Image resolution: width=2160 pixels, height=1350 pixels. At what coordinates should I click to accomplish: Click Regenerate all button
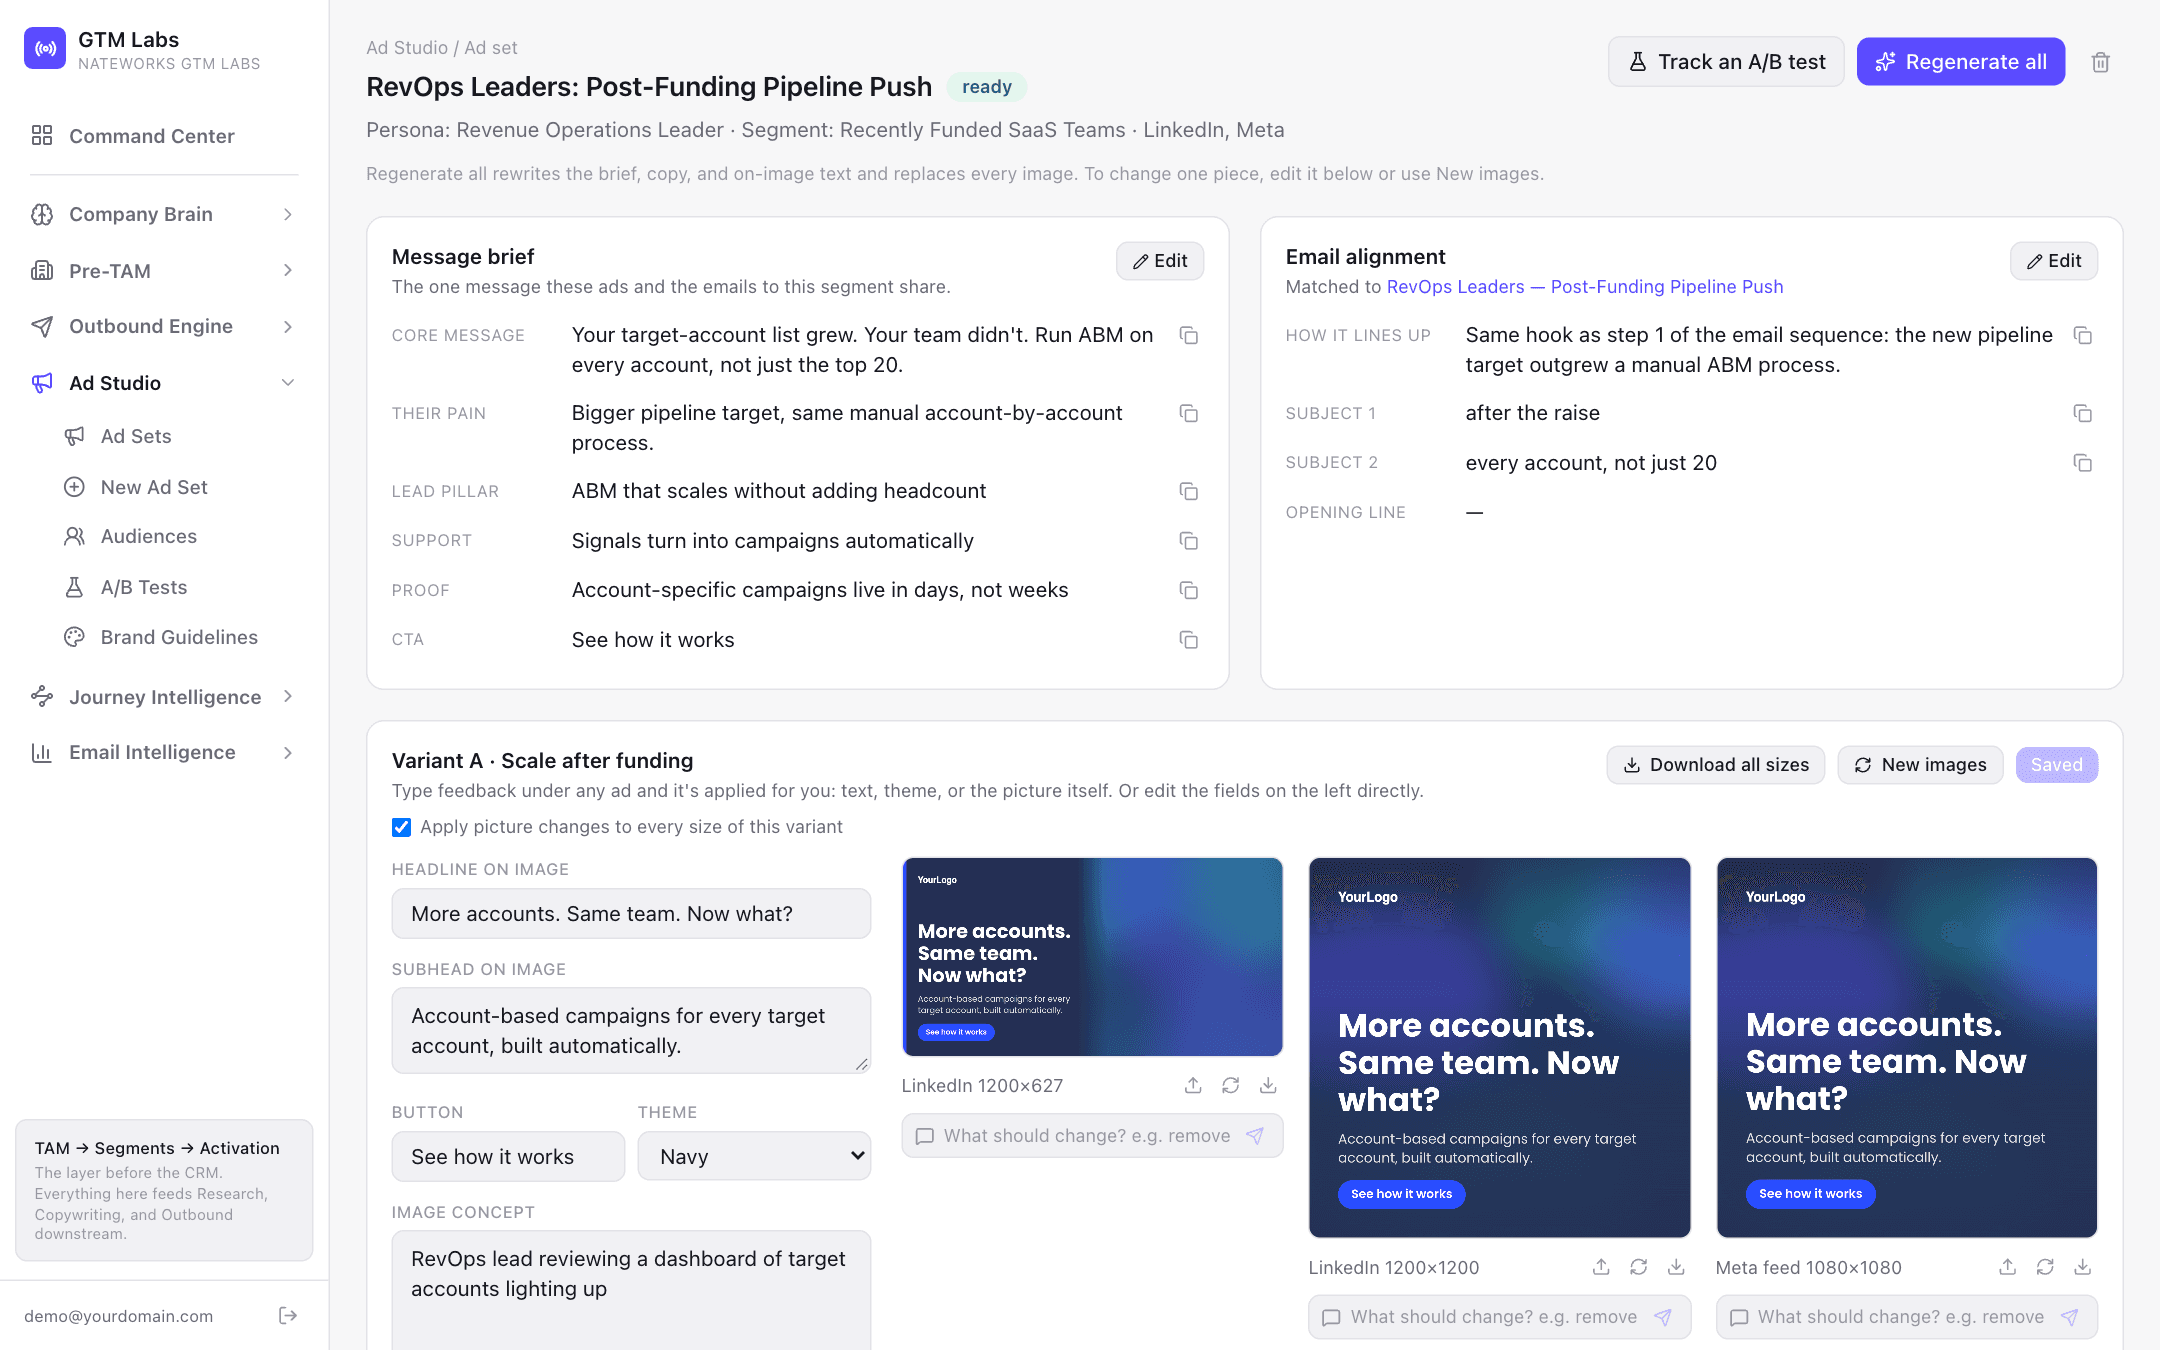point(1960,62)
